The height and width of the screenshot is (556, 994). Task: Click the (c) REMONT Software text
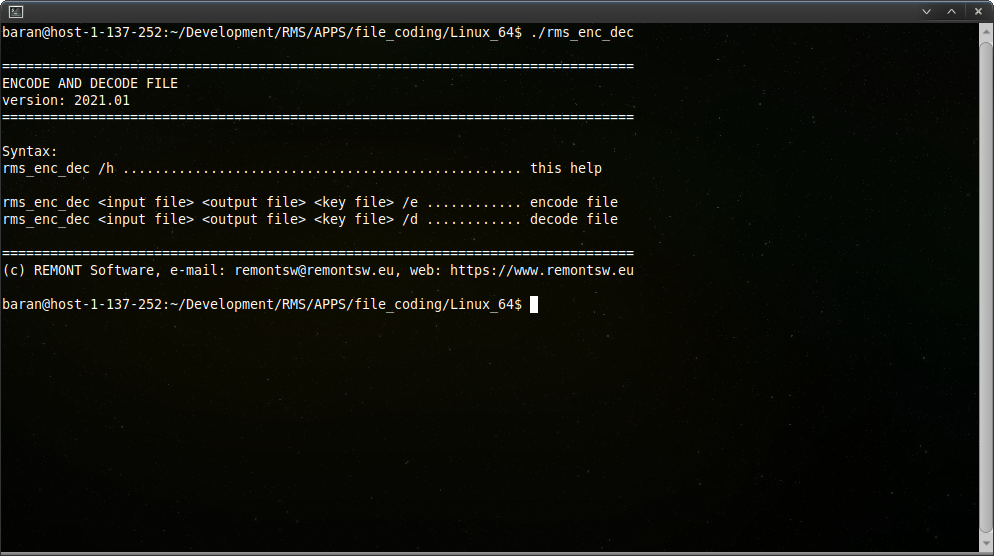pos(78,271)
